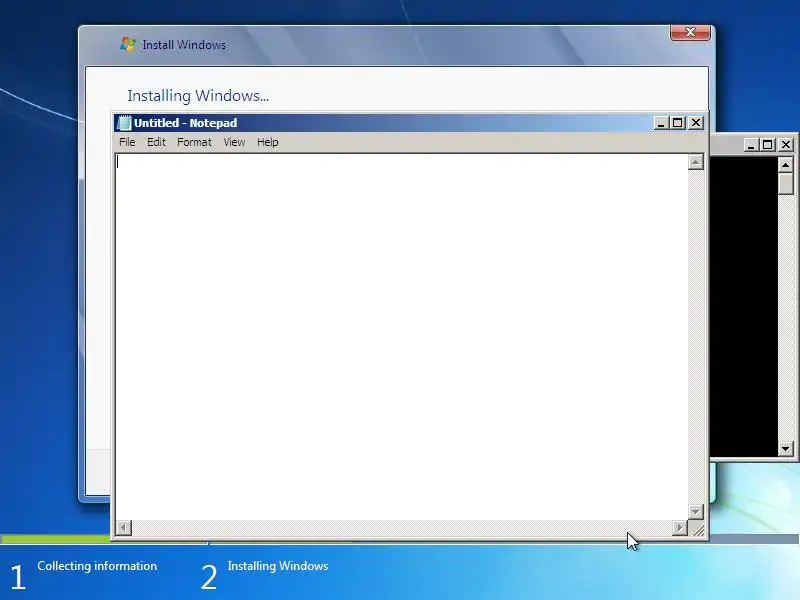This screenshot has height=600, width=800.
Task: Click Notepad vertical scrollbar down arrow
Action: [695, 511]
